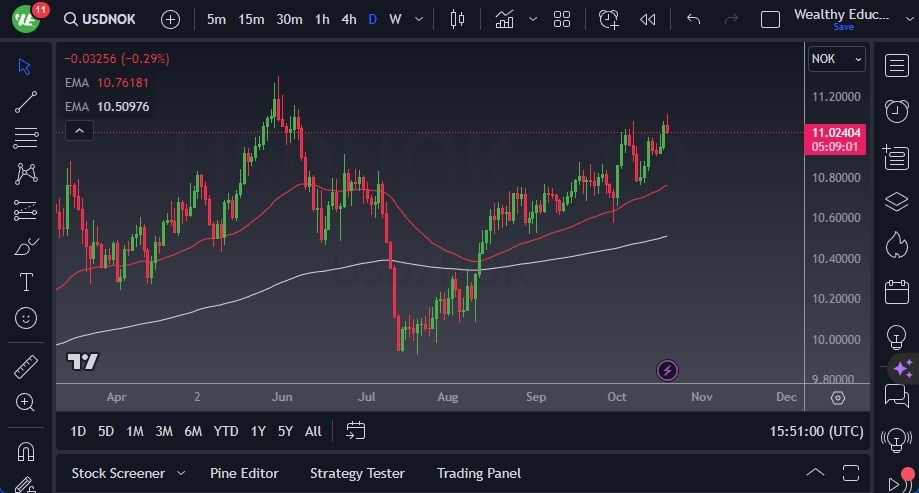Open the watchlist panel icon
919x493 pixels.
click(x=896, y=65)
